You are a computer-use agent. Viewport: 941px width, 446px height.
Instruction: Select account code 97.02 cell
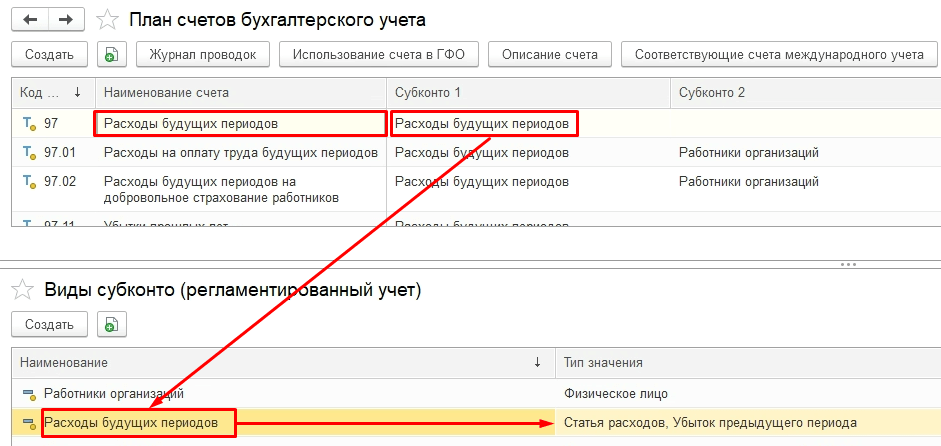[60, 181]
